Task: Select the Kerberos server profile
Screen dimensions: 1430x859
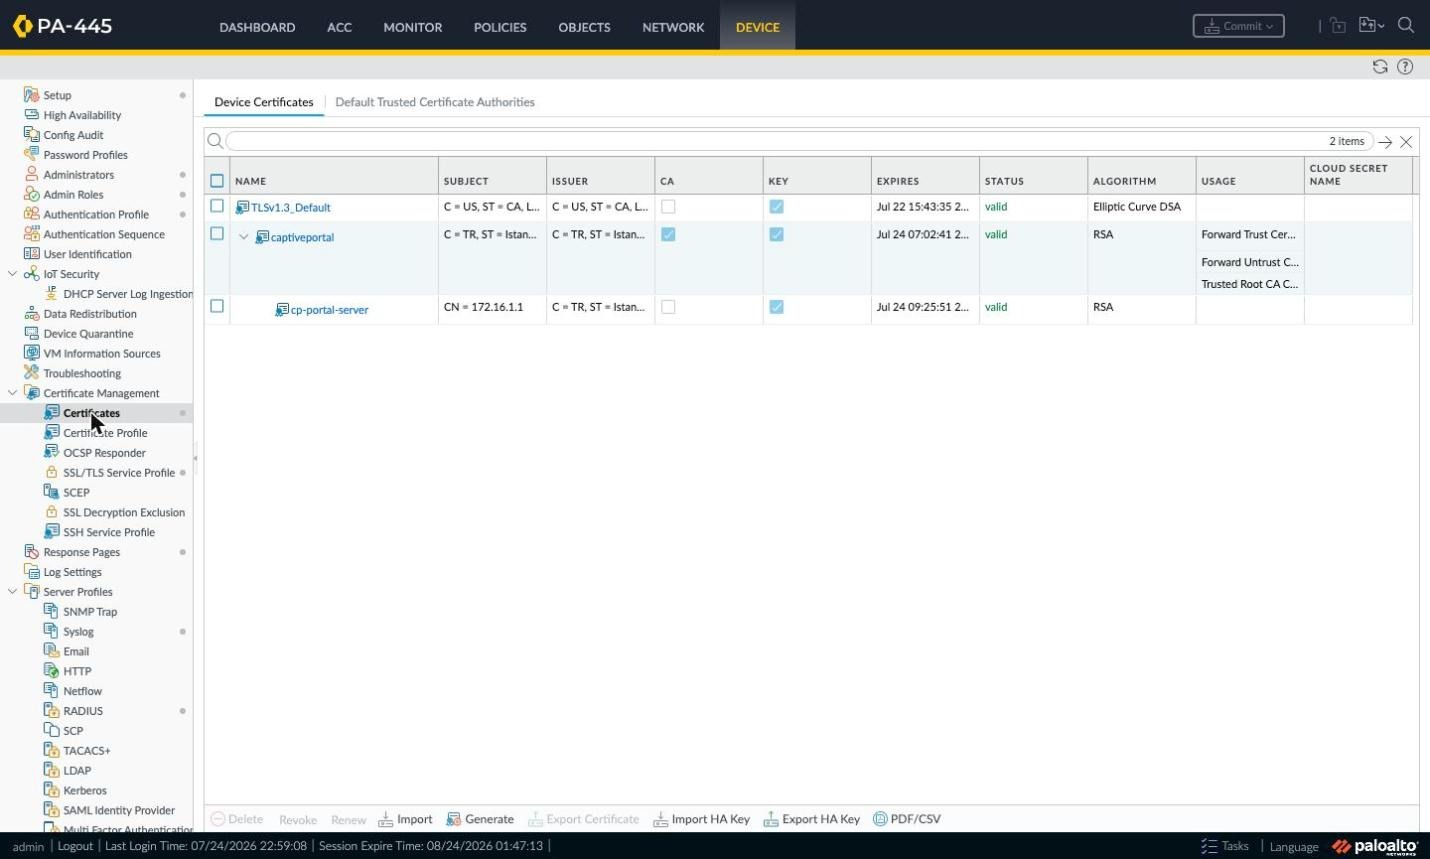Action: pyautogui.click(x=85, y=790)
